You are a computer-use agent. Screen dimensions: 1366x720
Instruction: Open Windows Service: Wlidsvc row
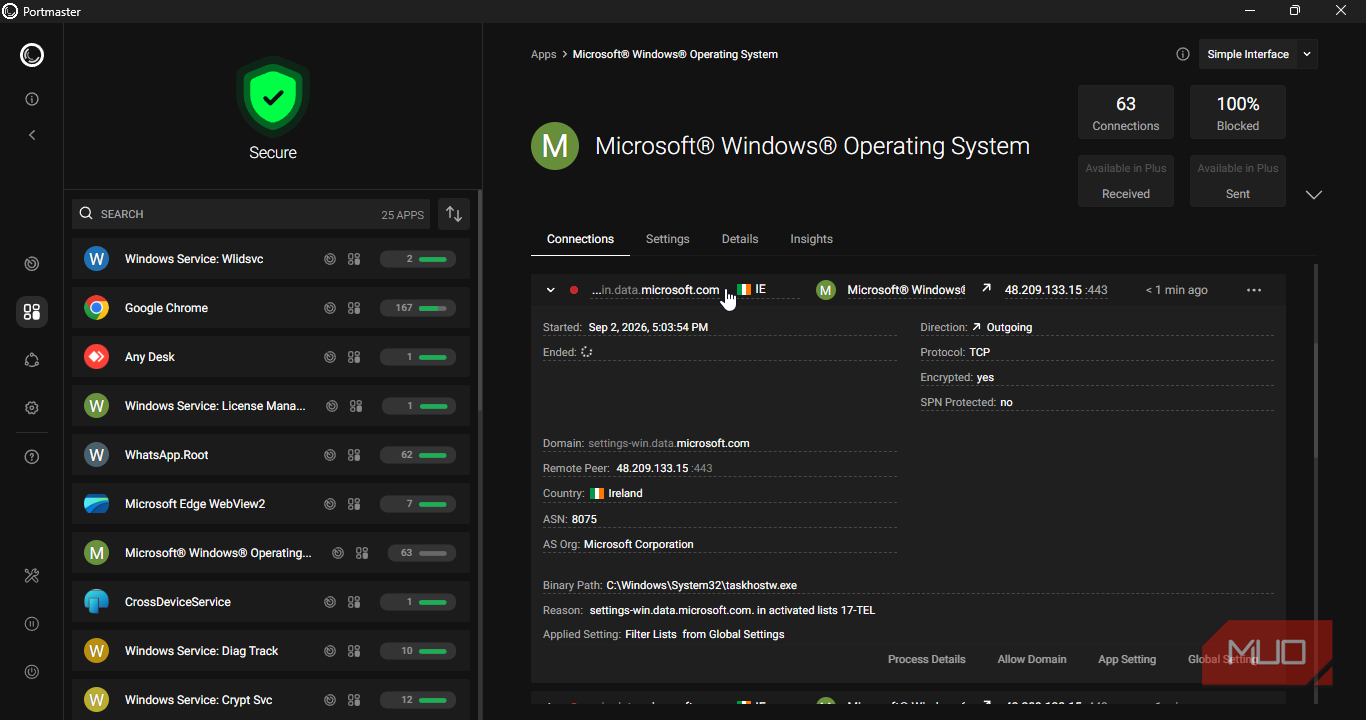coord(271,259)
